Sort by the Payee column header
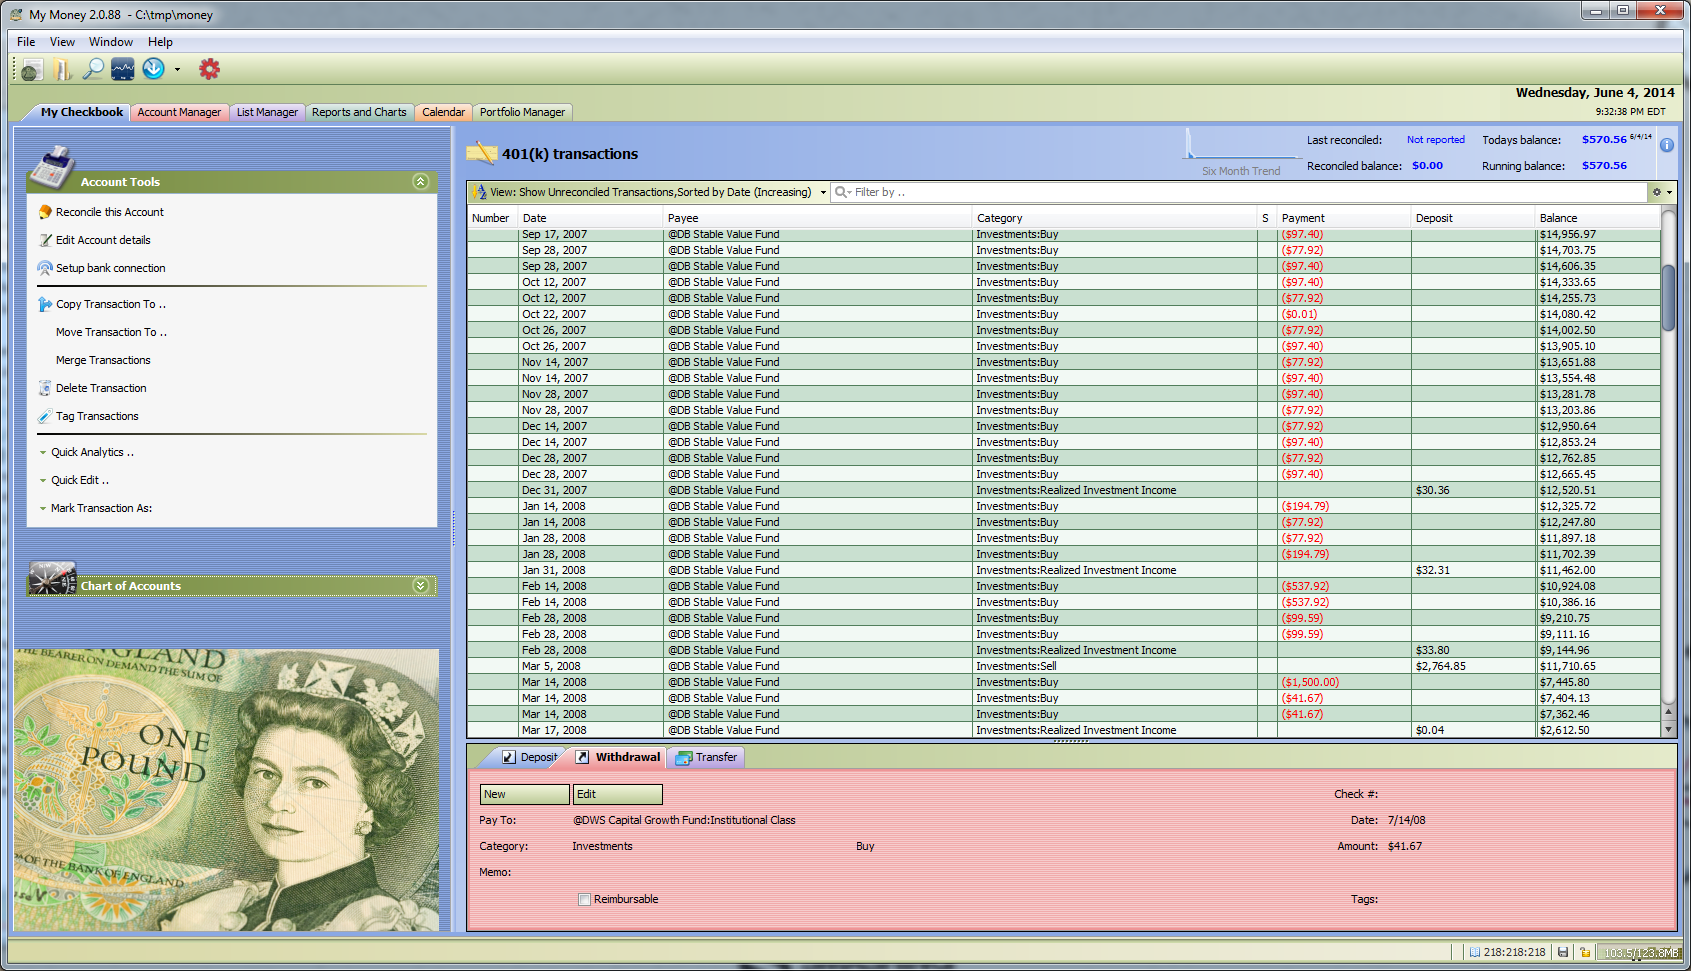This screenshot has width=1691, height=971. tap(818, 218)
